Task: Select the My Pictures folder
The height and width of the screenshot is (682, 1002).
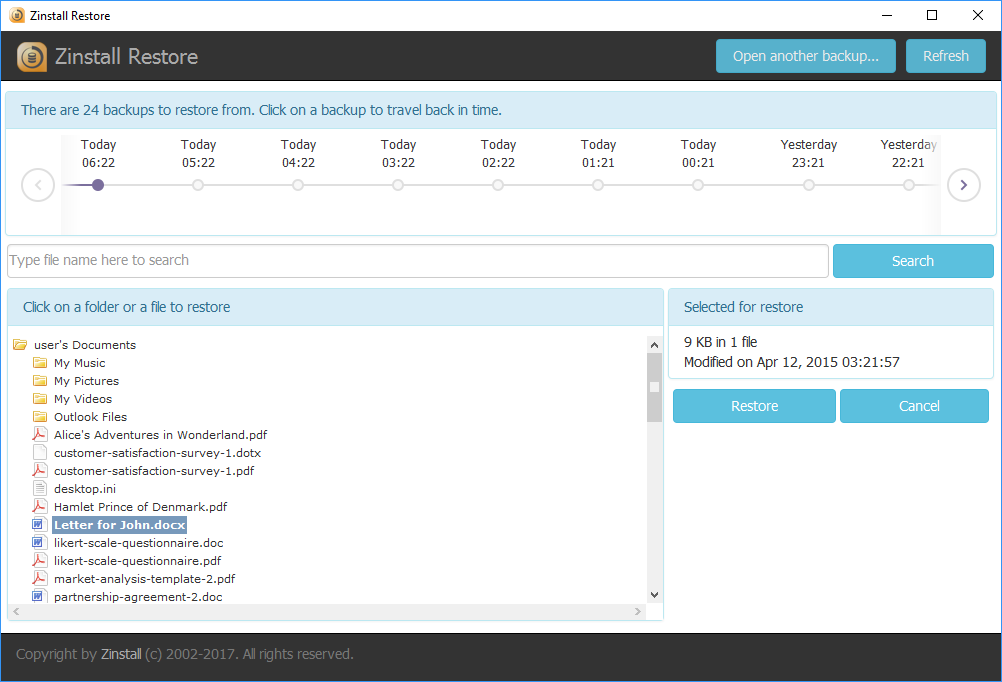Action: pyautogui.click(x=86, y=381)
